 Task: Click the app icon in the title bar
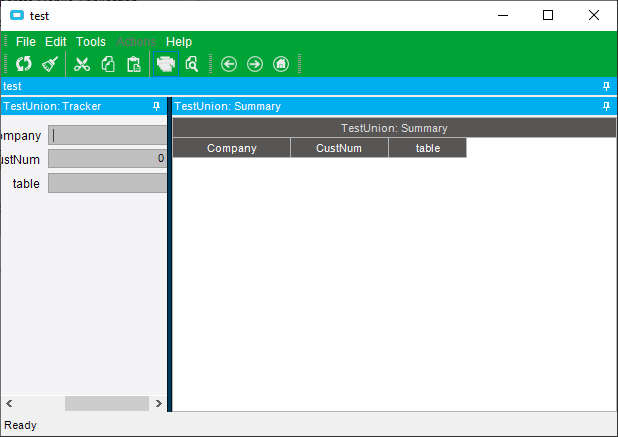17,15
